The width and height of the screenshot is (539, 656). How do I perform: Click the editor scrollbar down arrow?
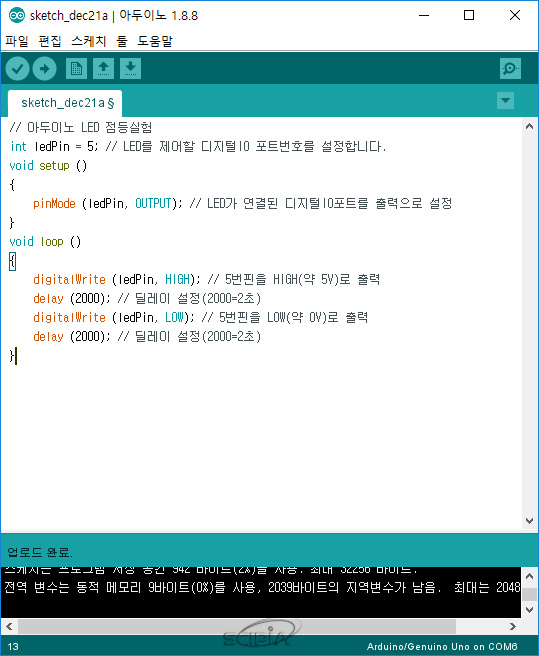[529, 521]
